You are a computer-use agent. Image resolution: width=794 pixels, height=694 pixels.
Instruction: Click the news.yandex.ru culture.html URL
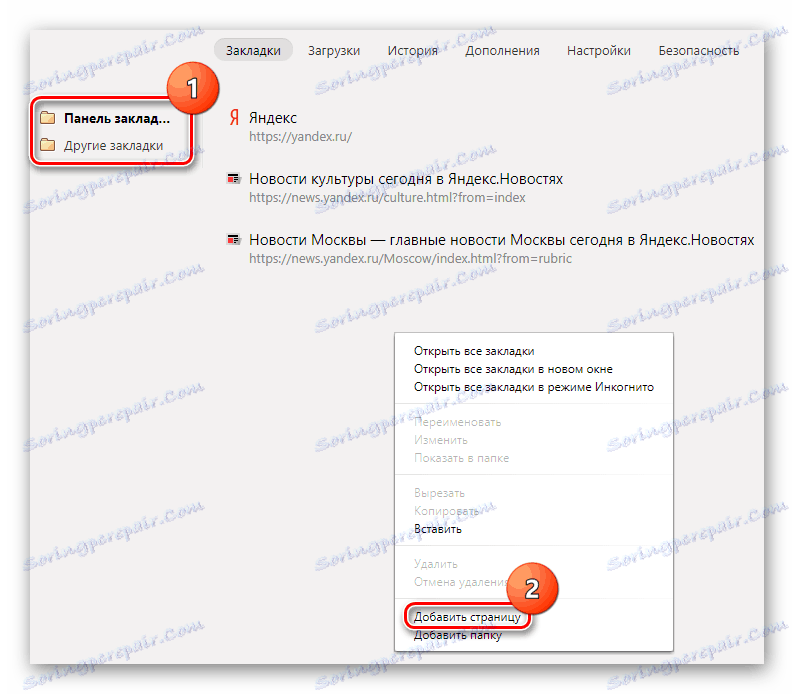point(387,197)
